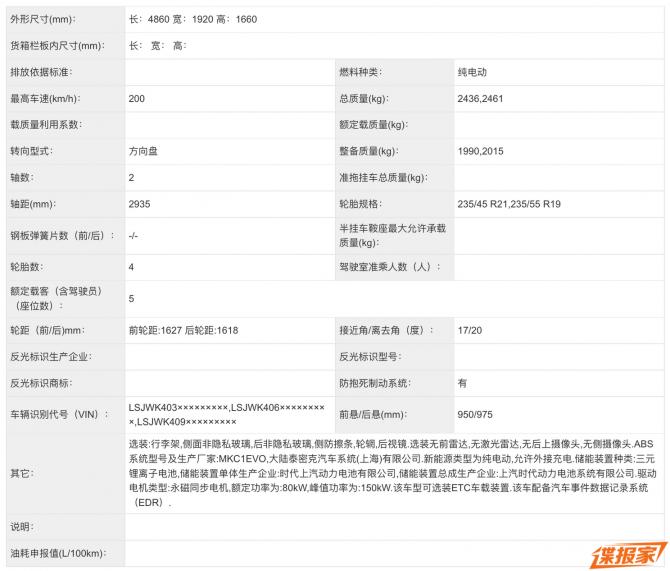Select the 接近角/离去角 value 17/20

coord(469,329)
